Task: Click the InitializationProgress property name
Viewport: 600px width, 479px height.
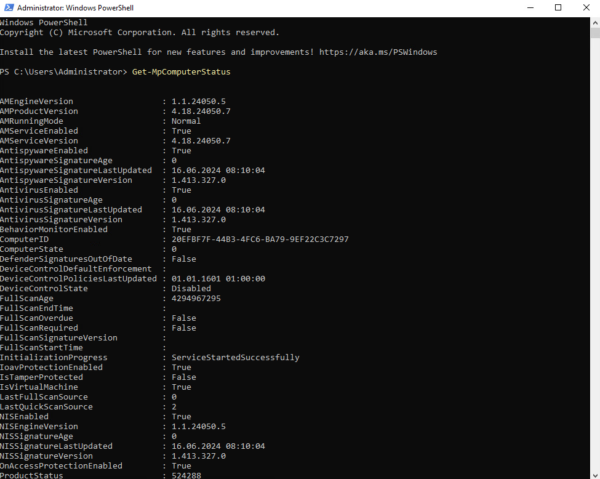Action: (x=54, y=358)
